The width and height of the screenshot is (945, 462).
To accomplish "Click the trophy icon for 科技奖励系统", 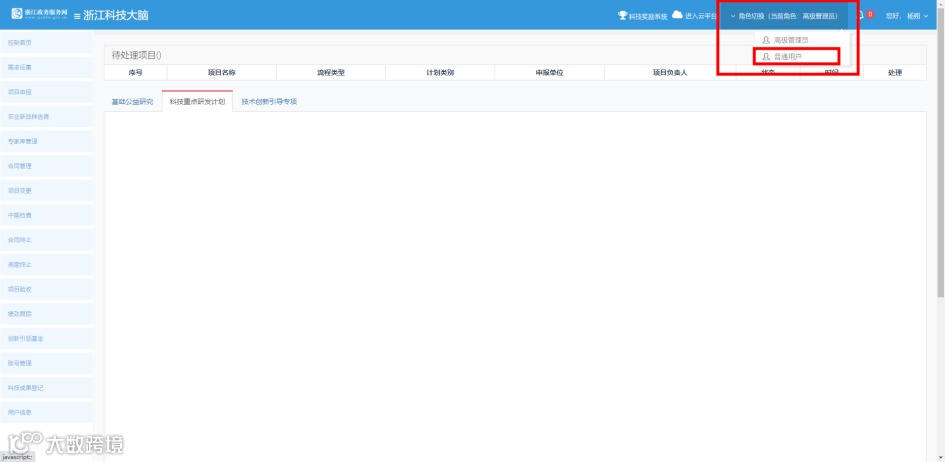I will click(x=623, y=15).
